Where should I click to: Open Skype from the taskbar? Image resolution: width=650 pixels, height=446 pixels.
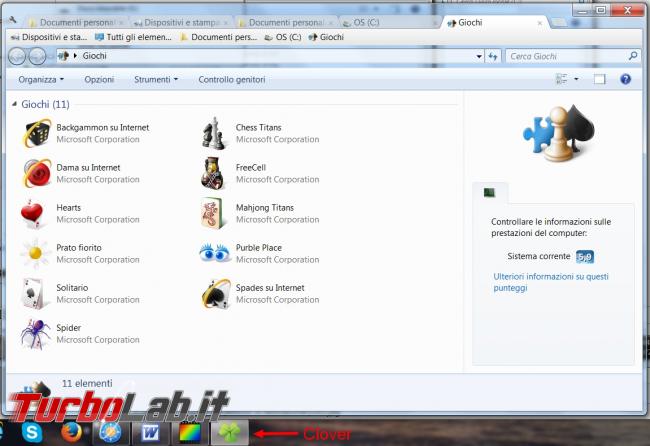coord(32,432)
